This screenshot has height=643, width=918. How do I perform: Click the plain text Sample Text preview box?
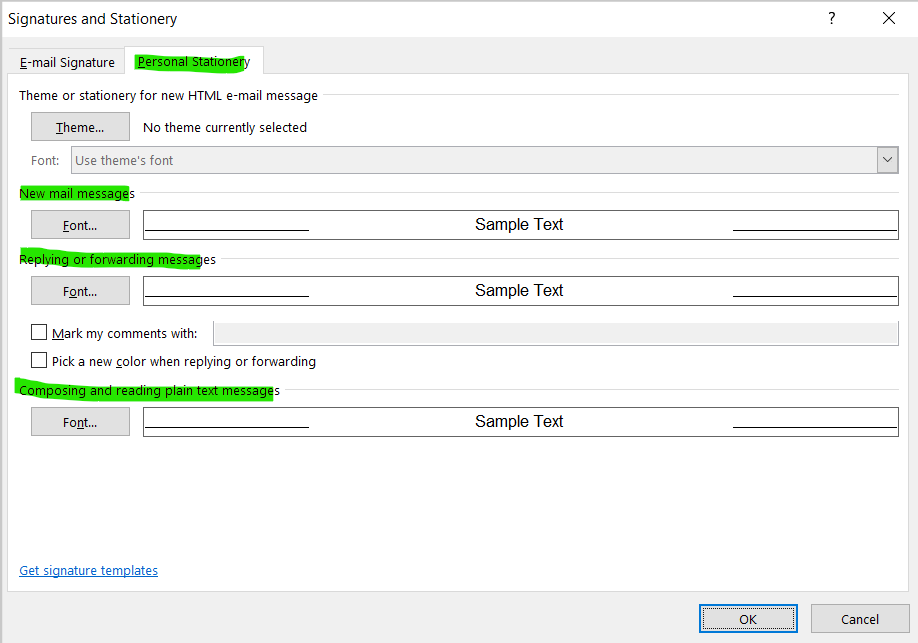(x=521, y=421)
